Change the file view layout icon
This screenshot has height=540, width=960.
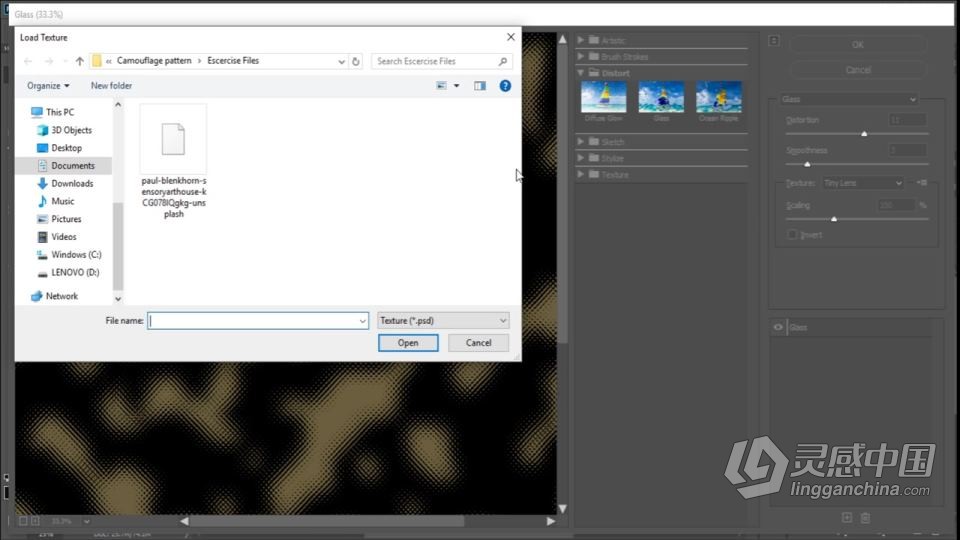[441, 86]
